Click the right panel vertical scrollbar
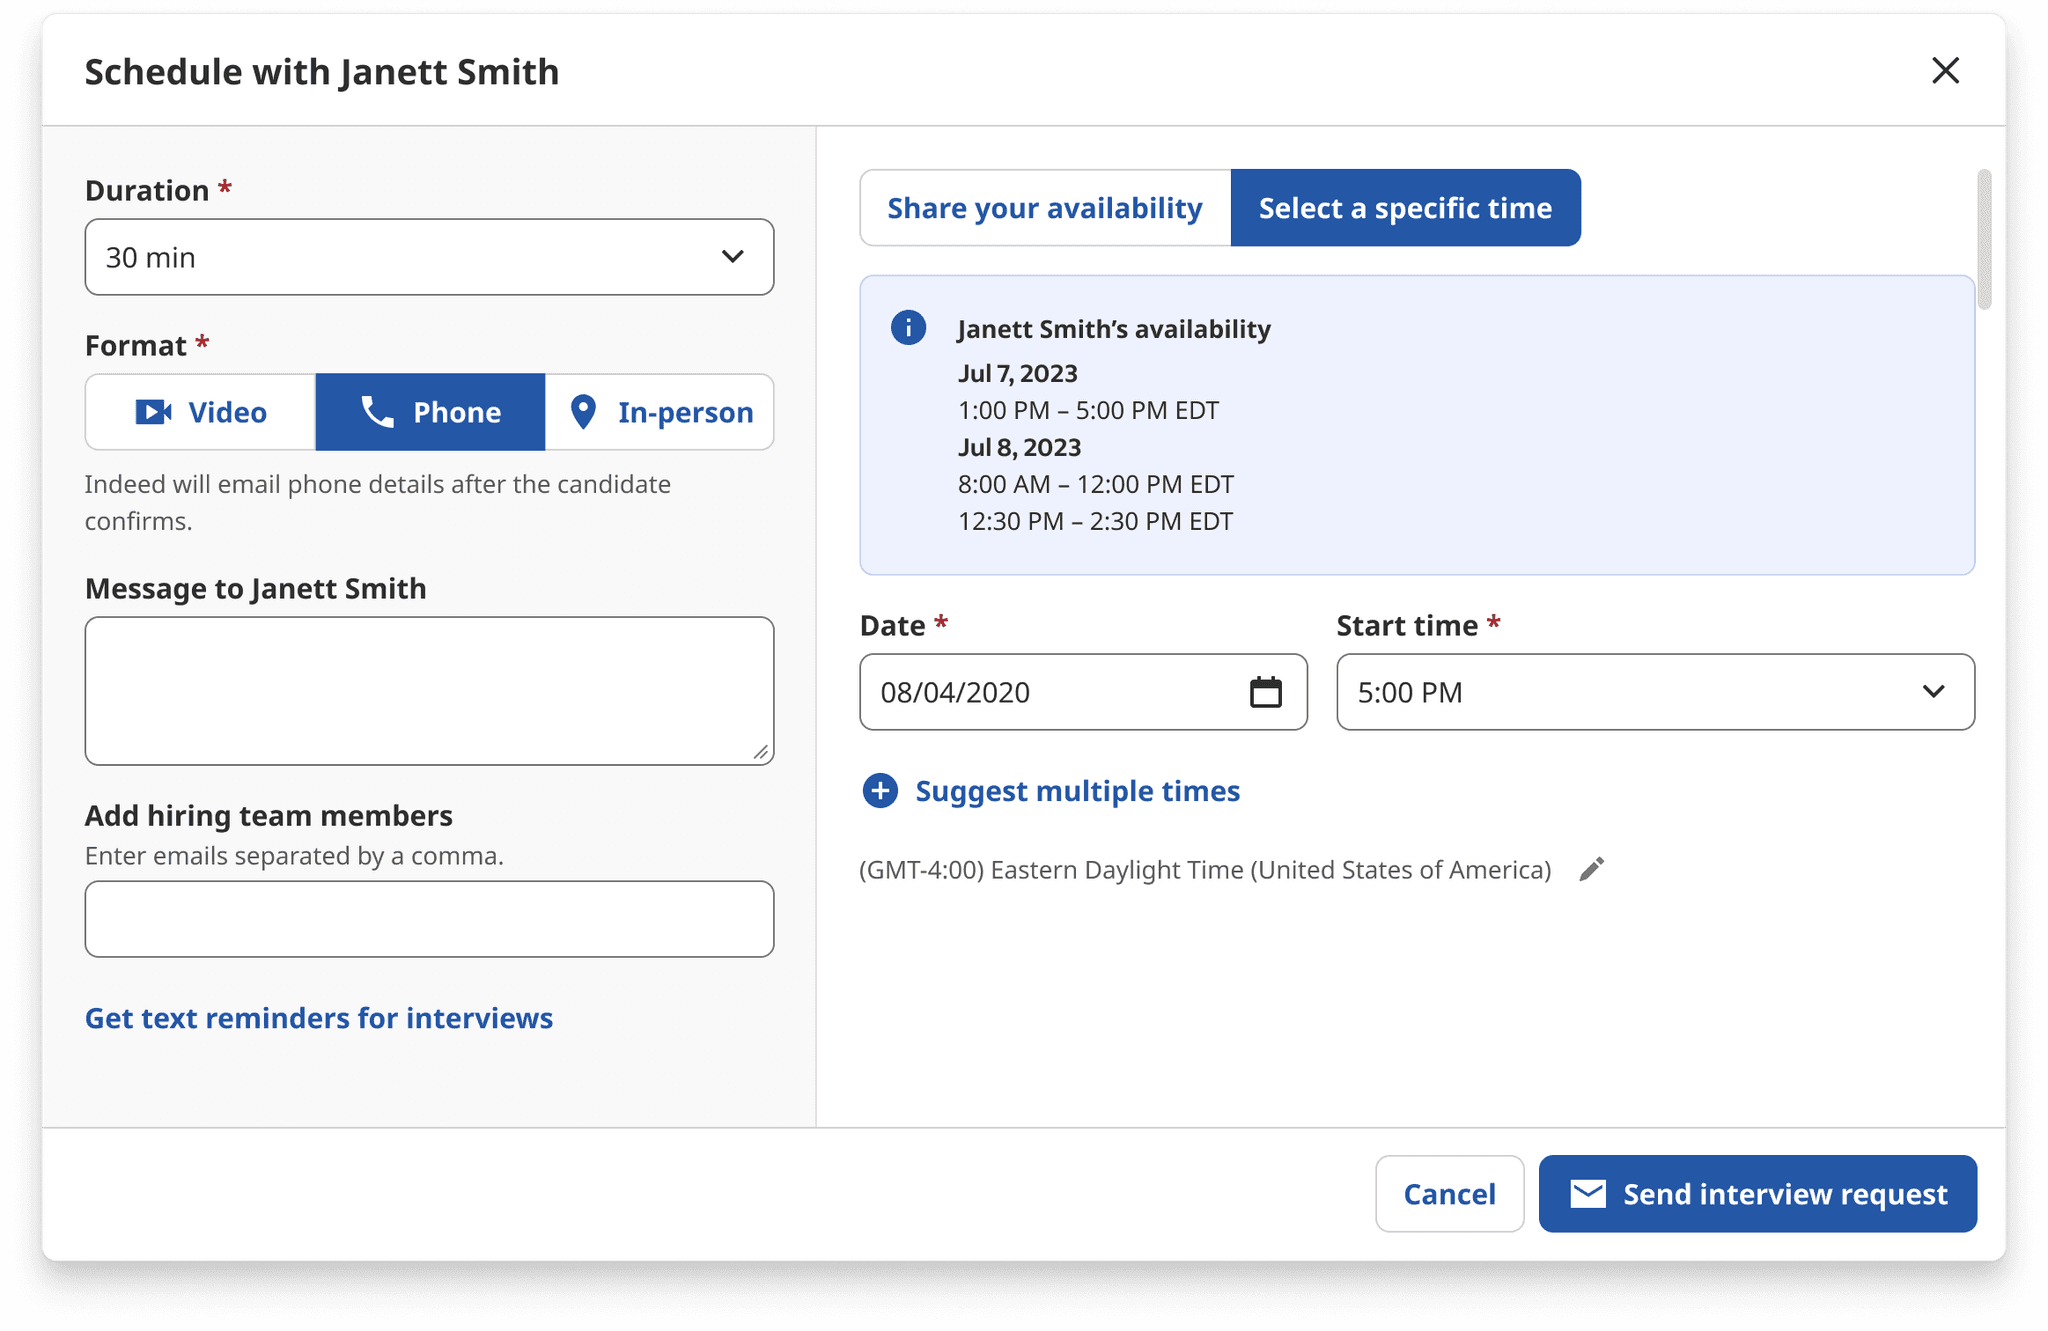2048x1331 pixels. [1984, 240]
